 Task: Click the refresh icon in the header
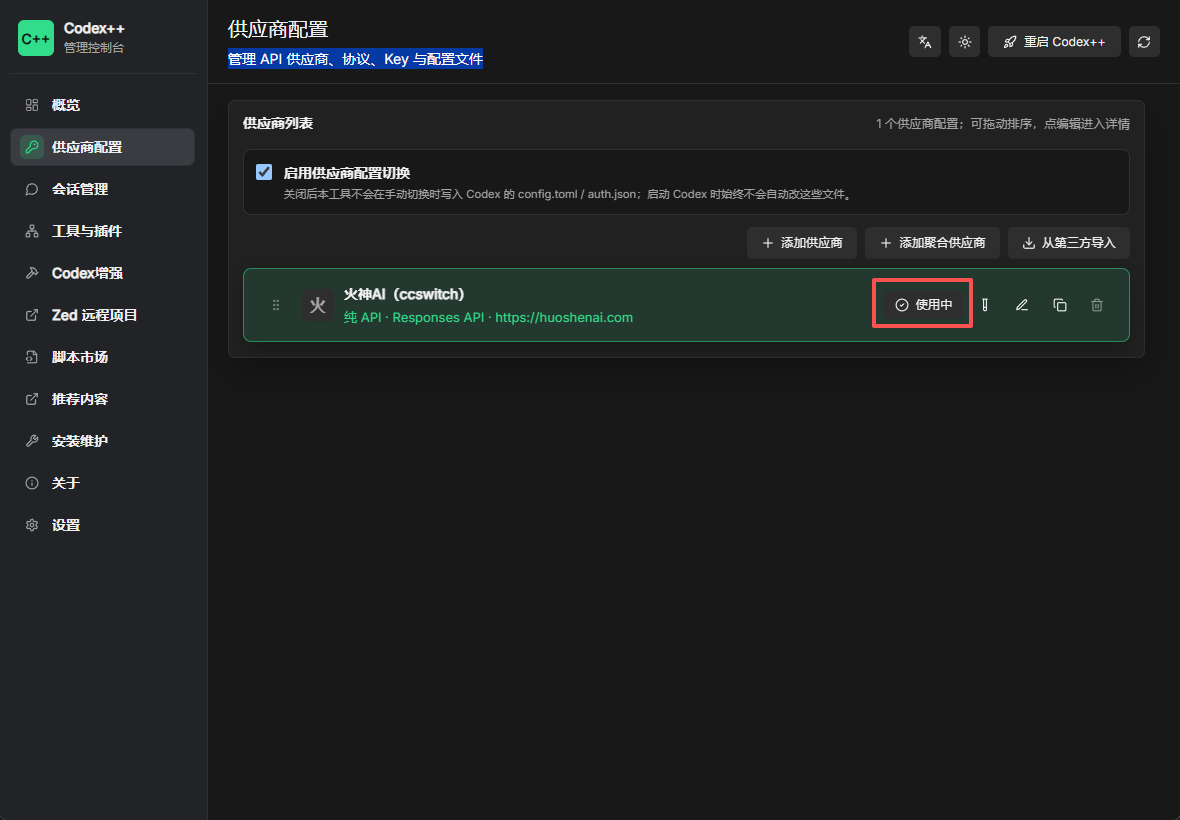[1144, 42]
